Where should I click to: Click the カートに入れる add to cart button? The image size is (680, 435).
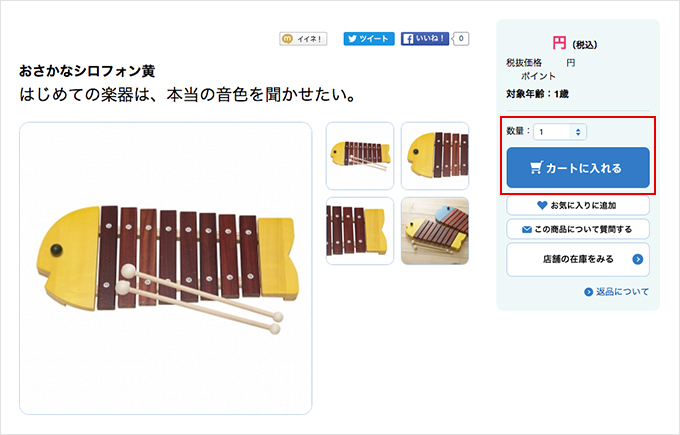(578, 168)
